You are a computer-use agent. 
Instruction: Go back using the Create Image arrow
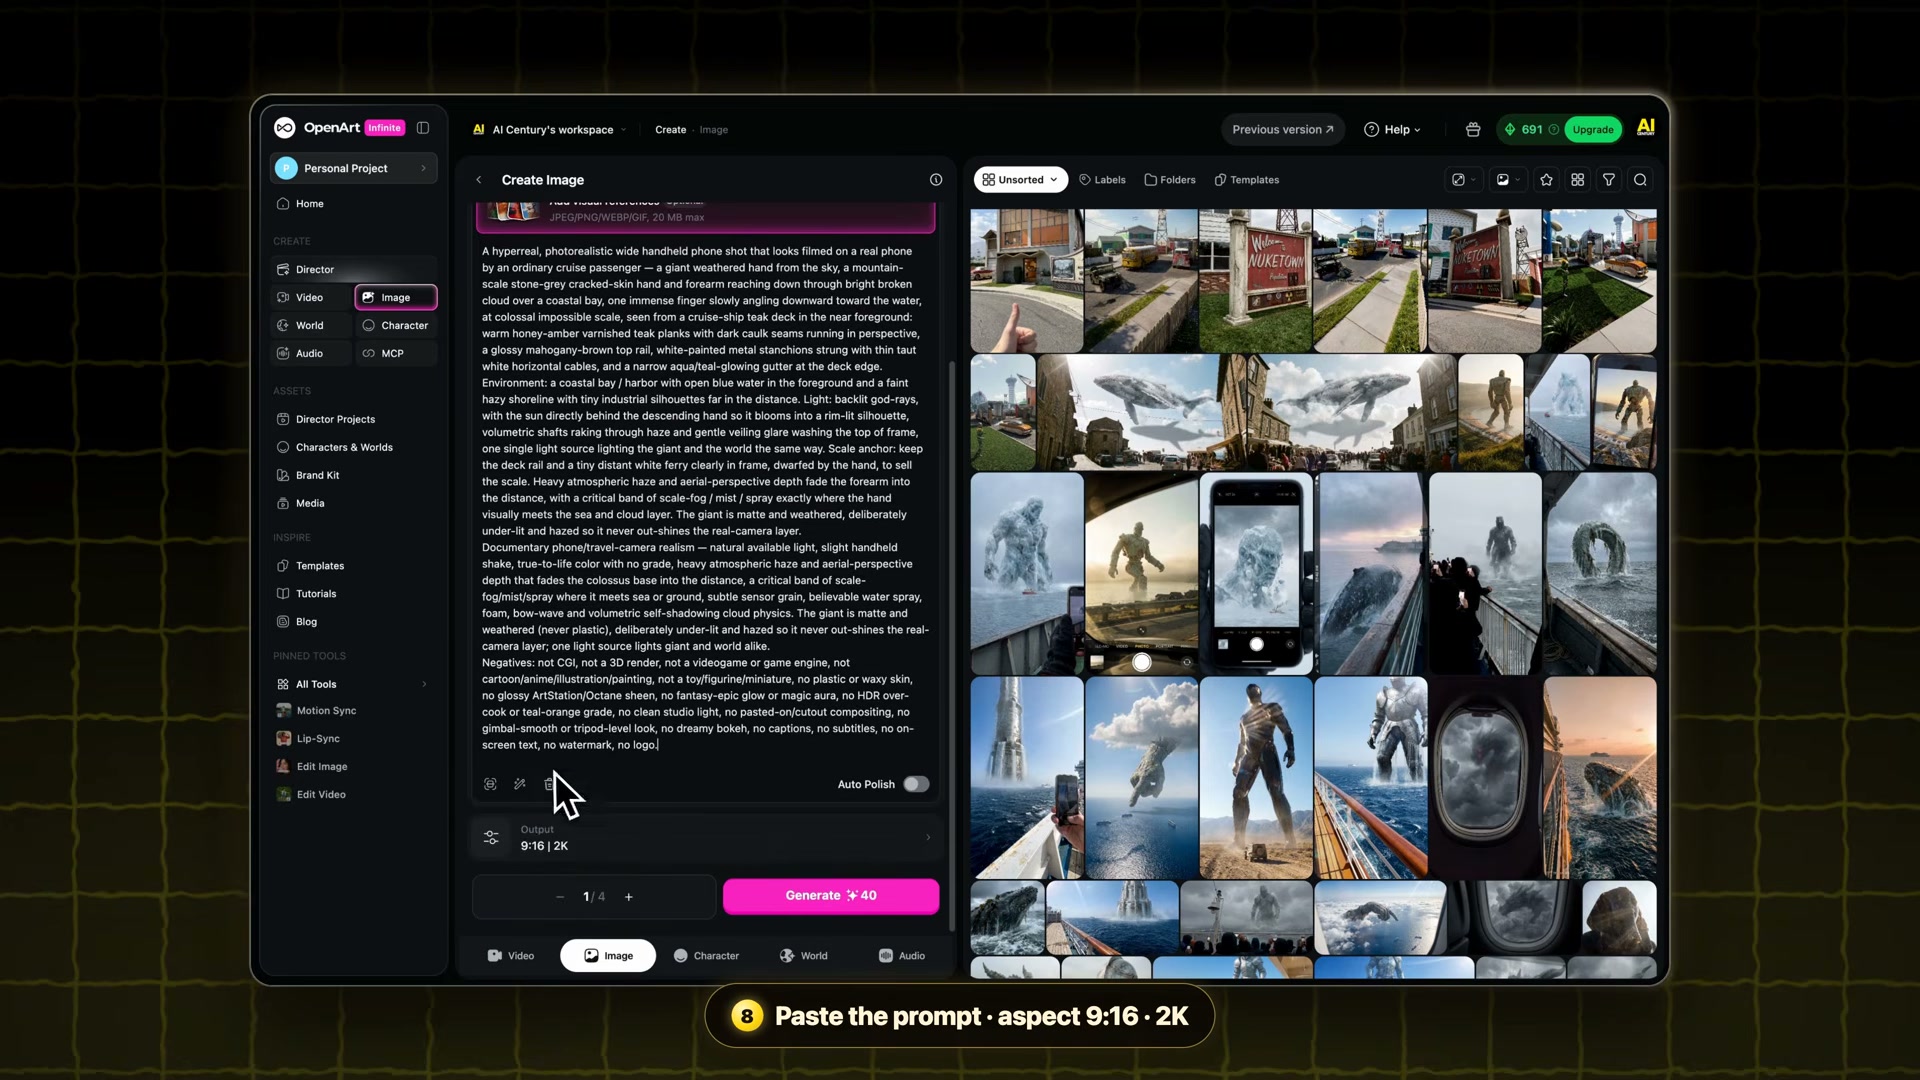coord(479,180)
